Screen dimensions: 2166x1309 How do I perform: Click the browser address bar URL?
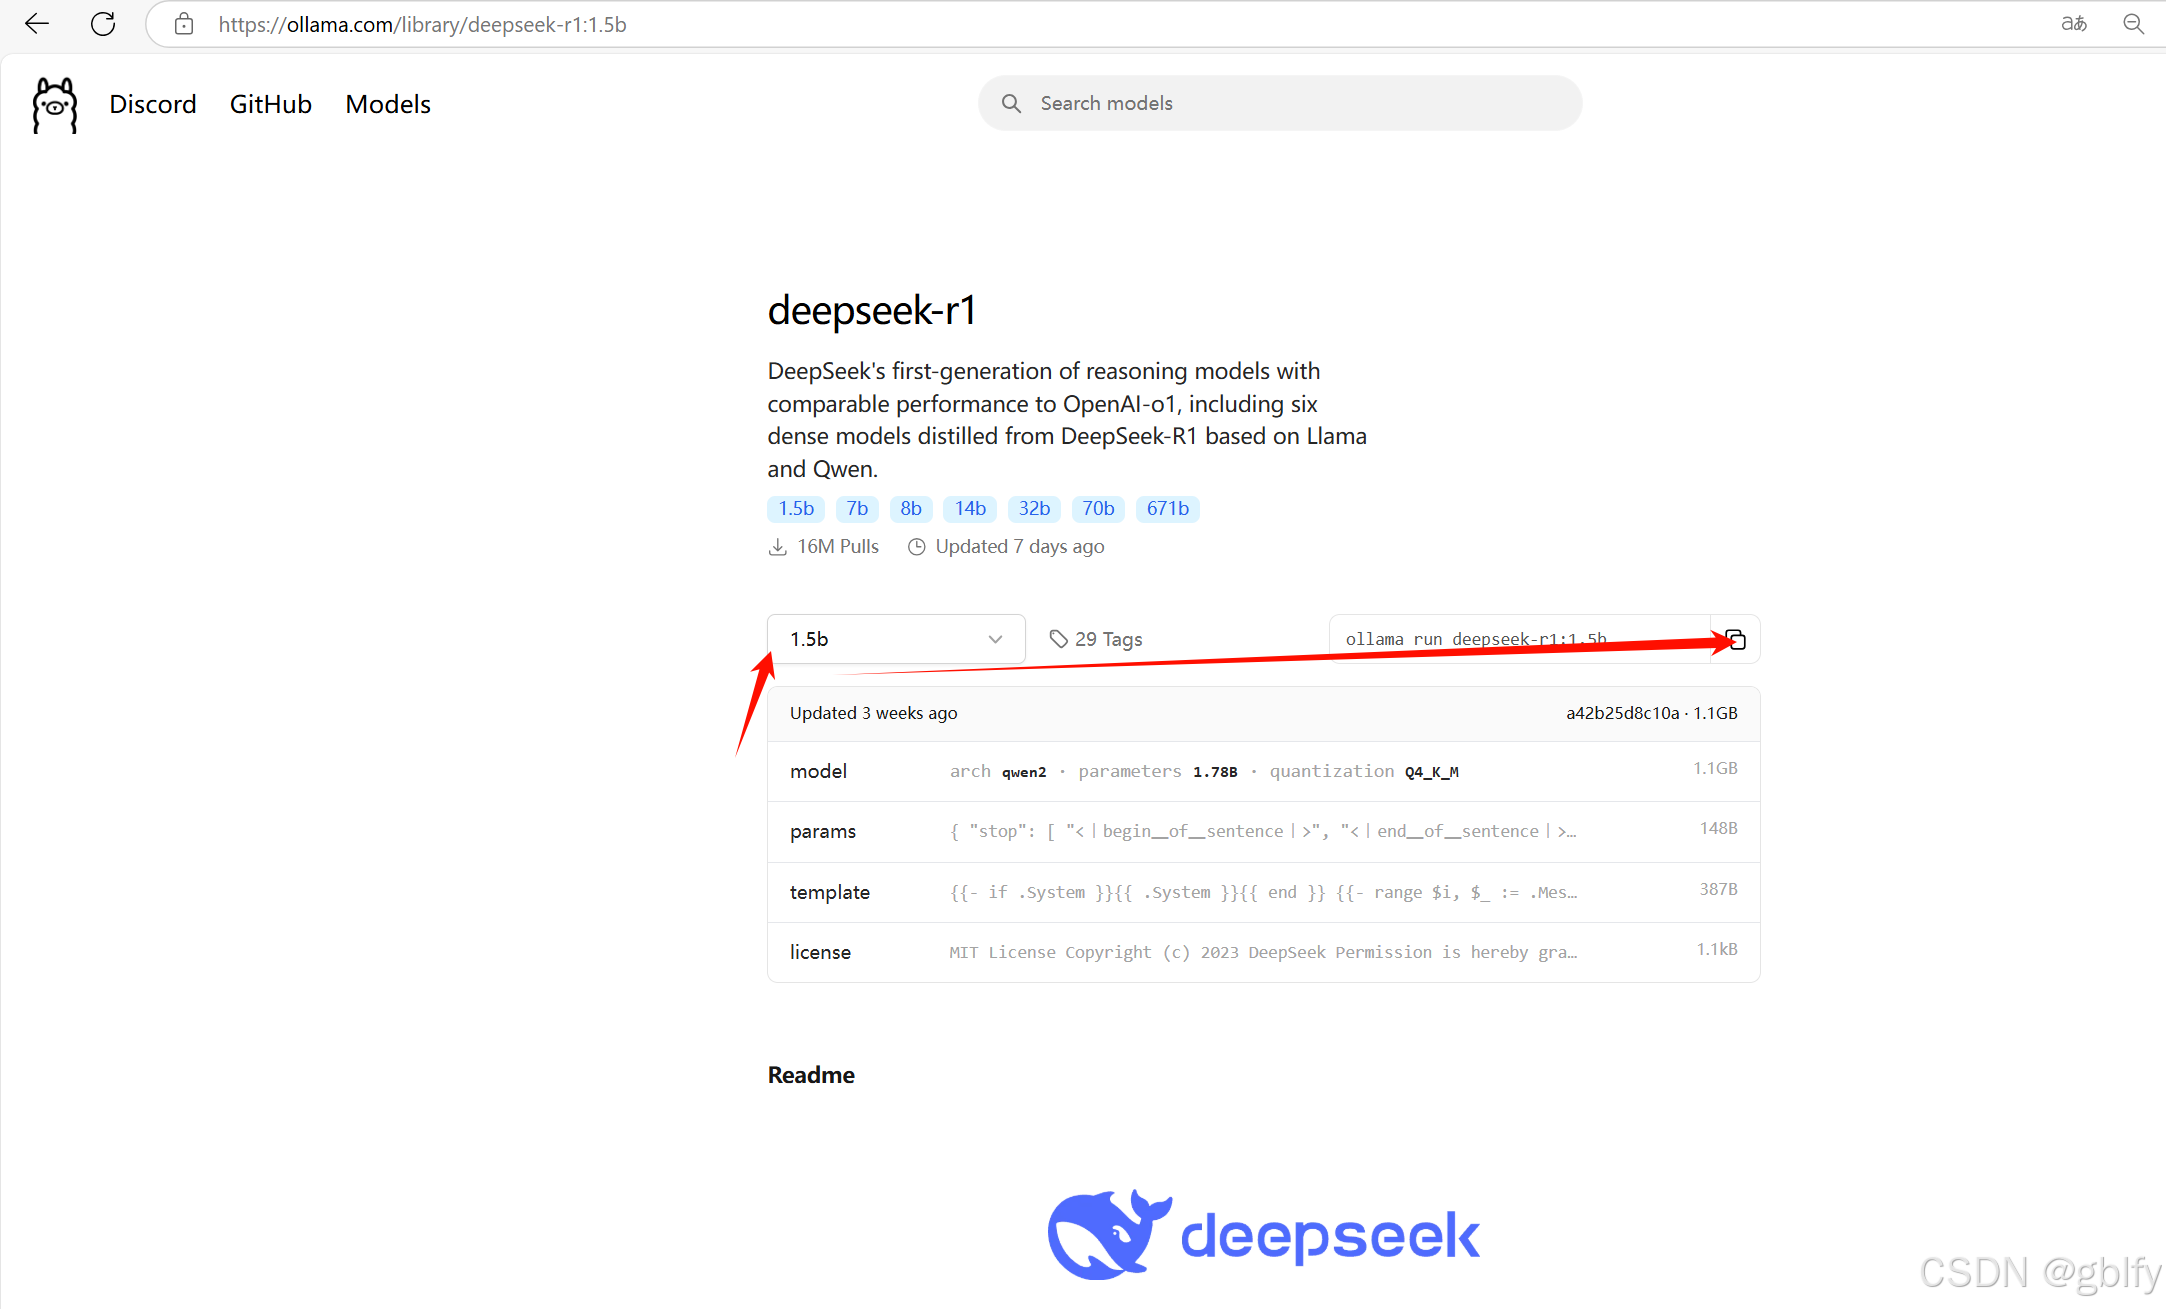pyautogui.click(x=421, y=24)
